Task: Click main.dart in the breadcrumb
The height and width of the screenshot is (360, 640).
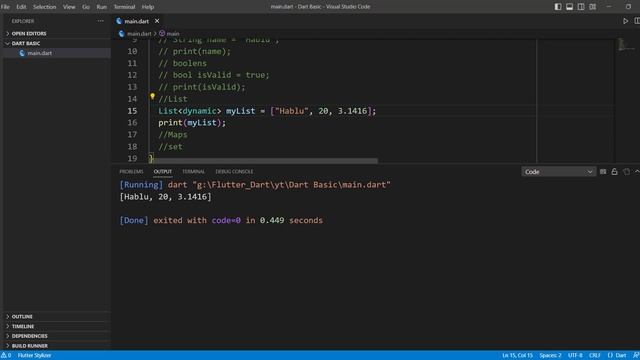Action: (139, 33)
